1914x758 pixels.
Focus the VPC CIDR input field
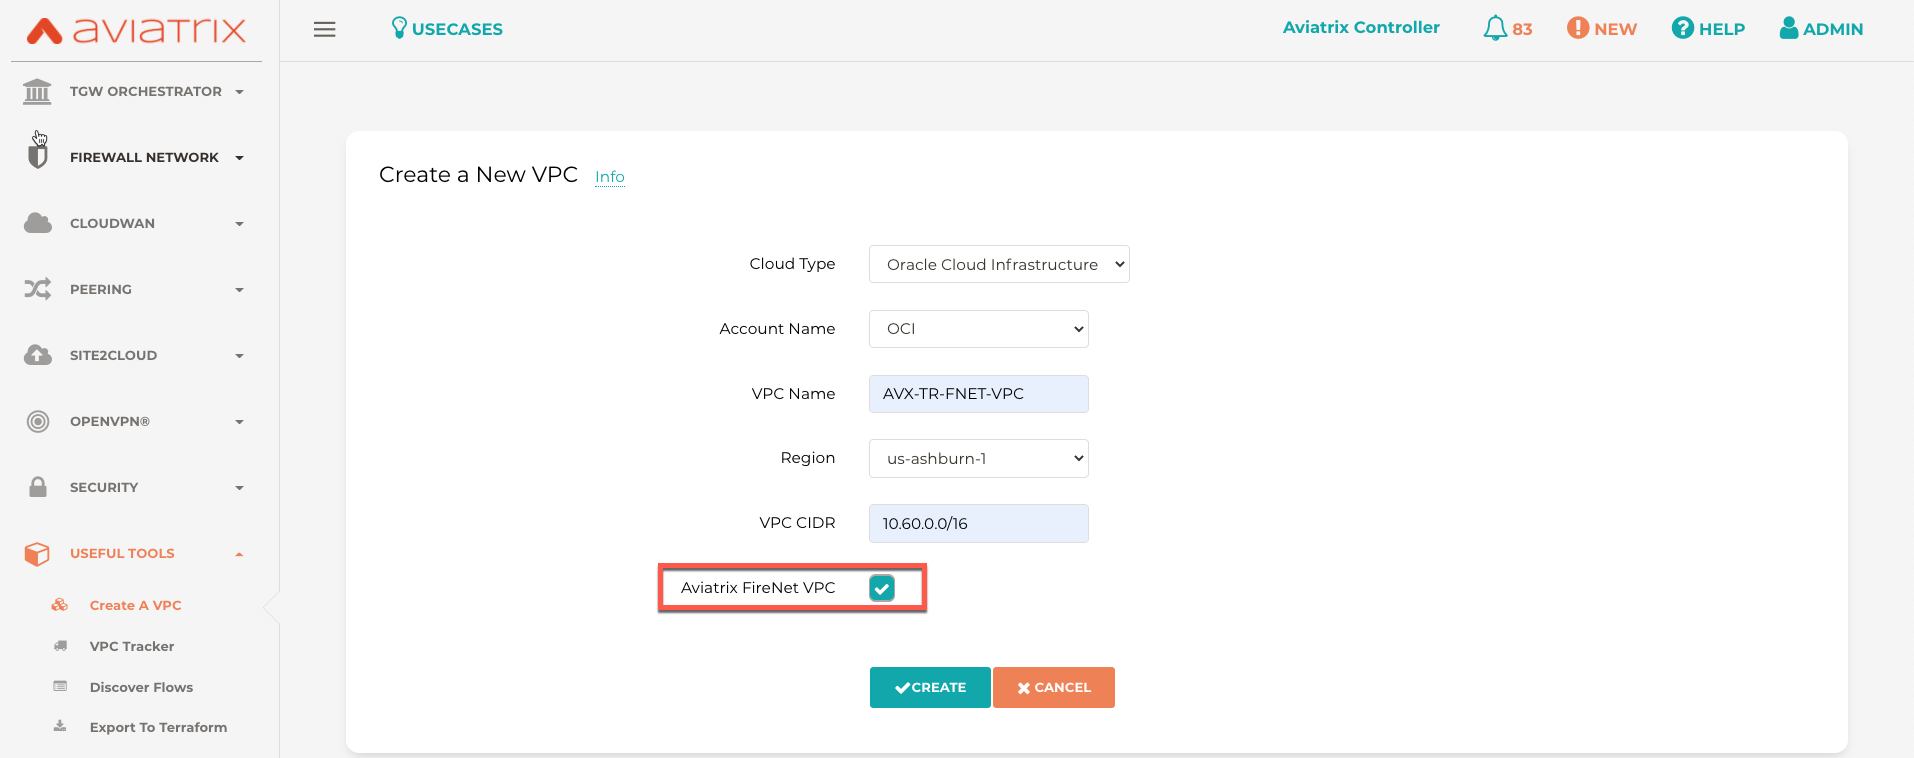(x=979, y=523)
